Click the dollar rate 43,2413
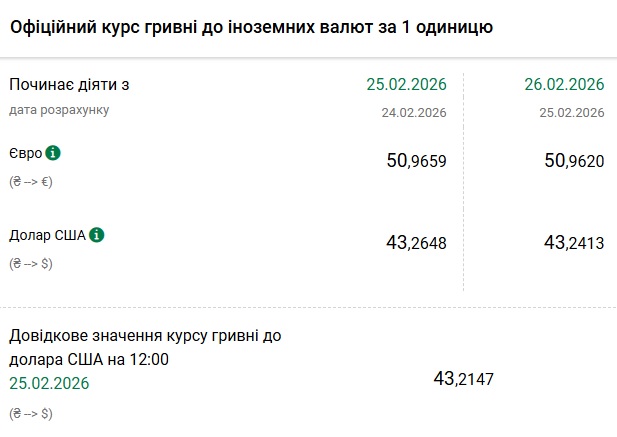Image resolution: width=617 pixels, height=437 pixels. tap(574, 243)
